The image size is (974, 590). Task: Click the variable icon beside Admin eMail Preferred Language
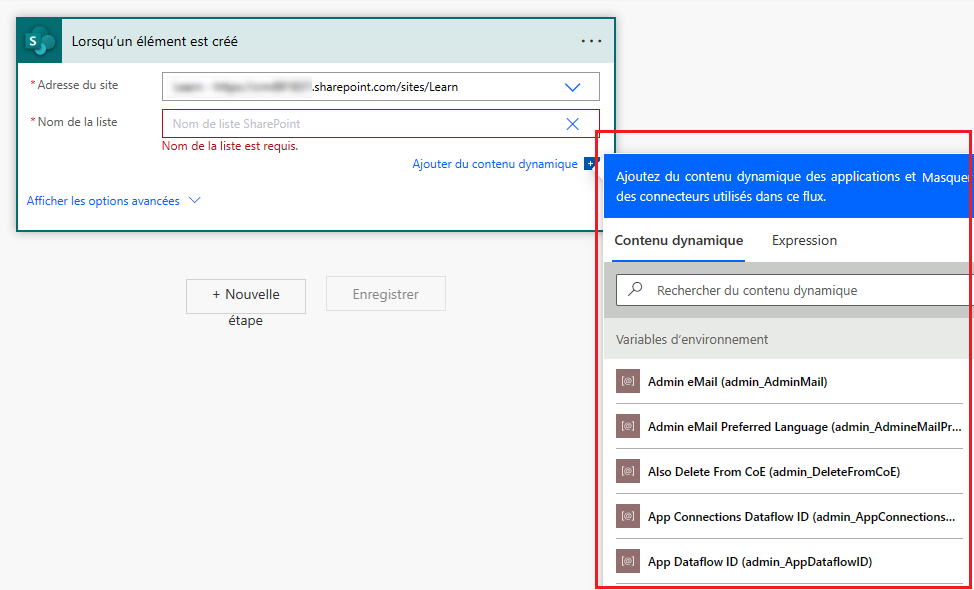[628, 426]
